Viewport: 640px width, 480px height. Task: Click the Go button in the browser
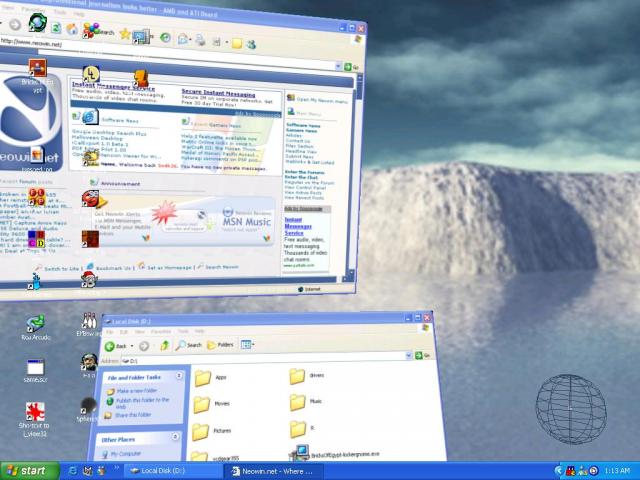pos(351,67)
